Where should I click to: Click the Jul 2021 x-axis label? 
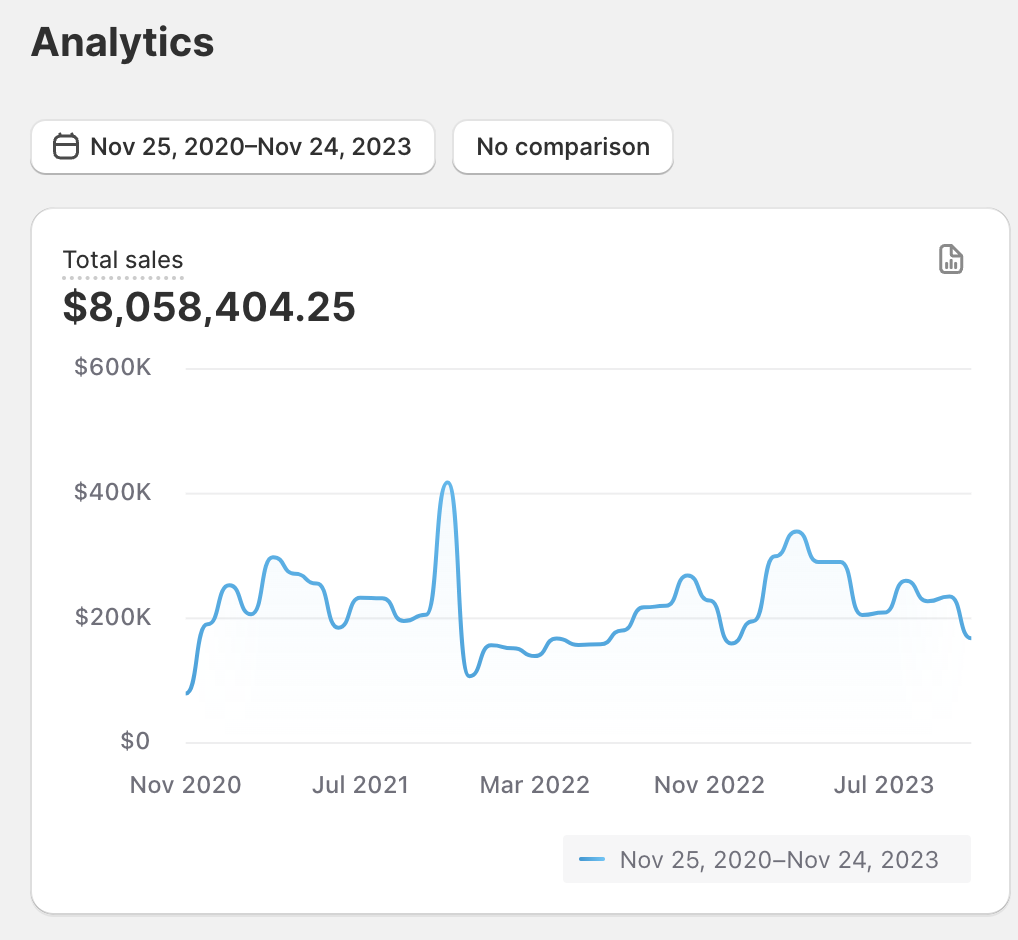click(x=360, y=785)
